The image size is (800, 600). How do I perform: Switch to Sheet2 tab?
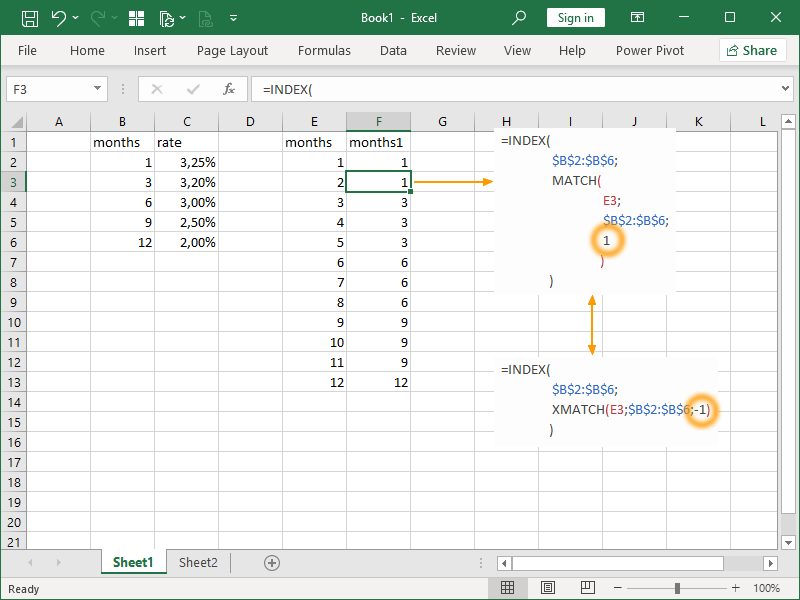click(198, 563)
